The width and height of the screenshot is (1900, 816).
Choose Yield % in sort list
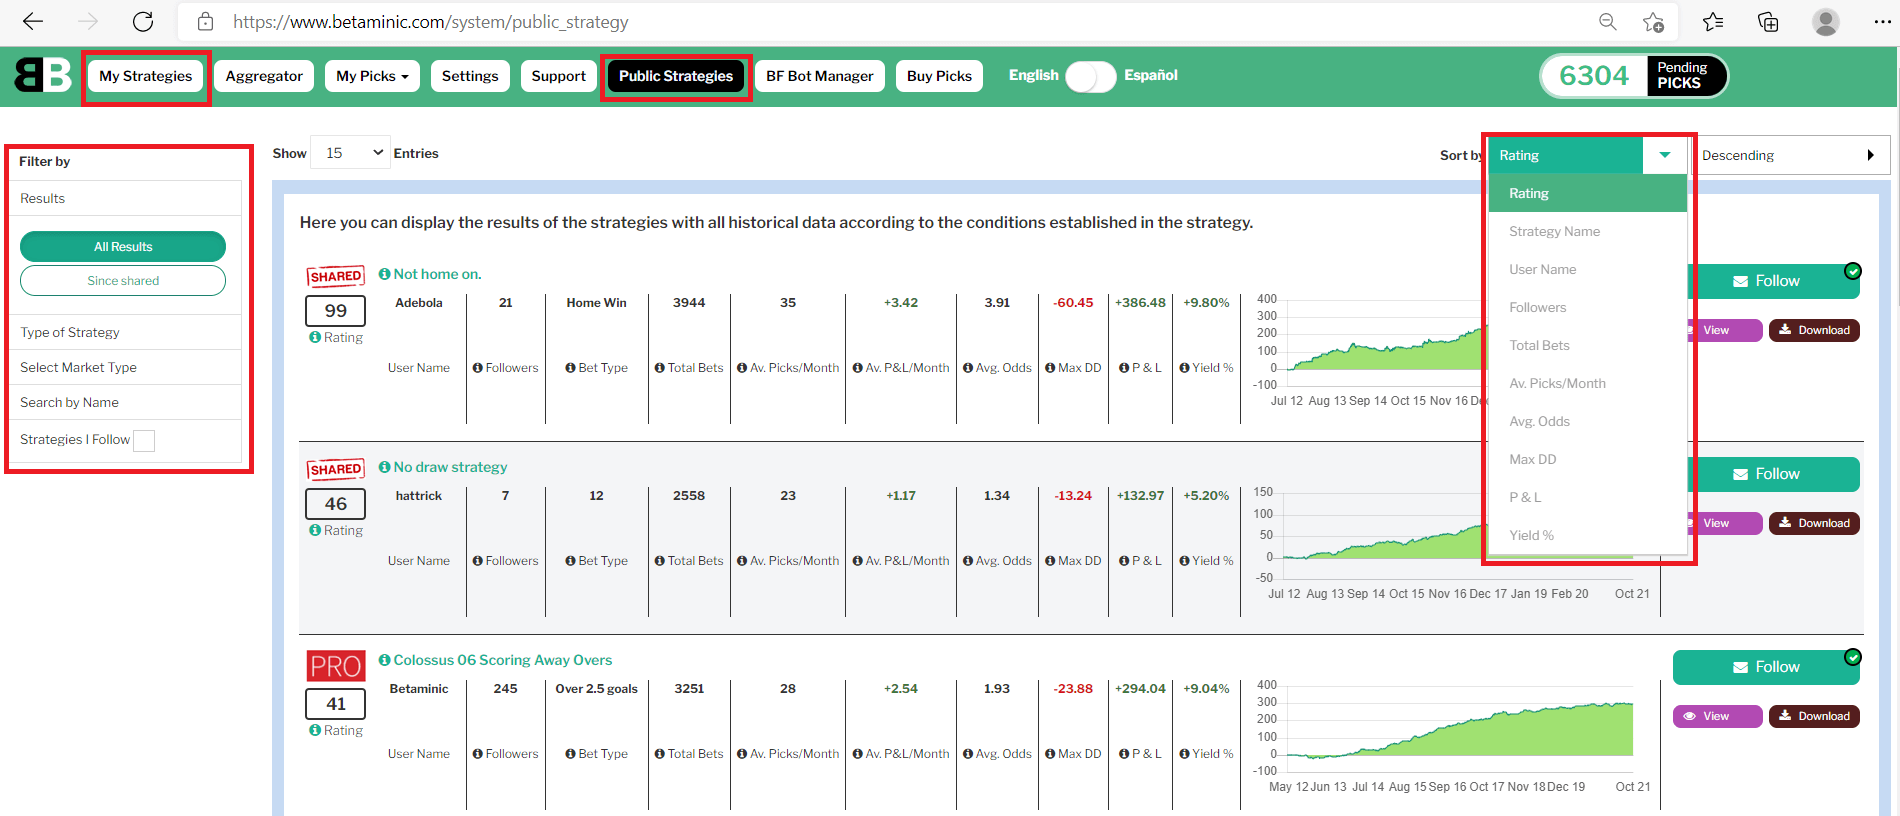tap(1588, 535)
